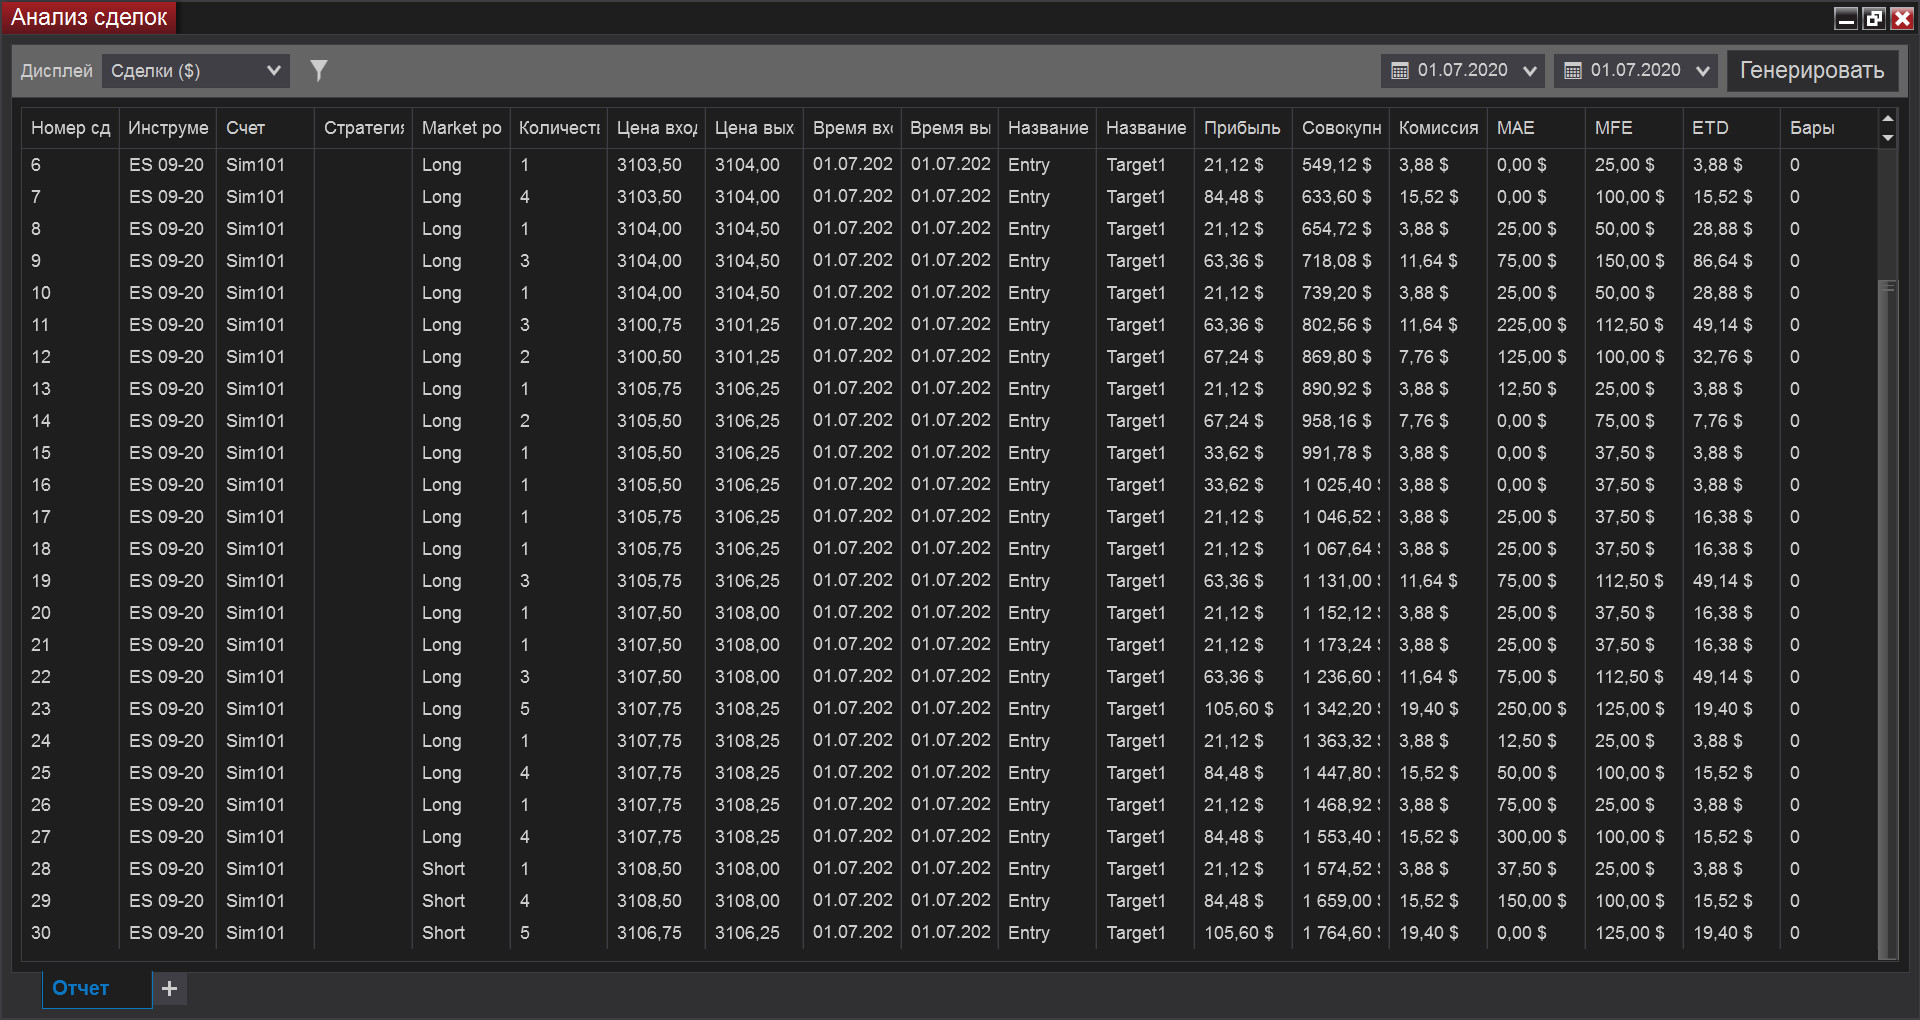Click MFE 150,00 $ in trade 9

click(x=1629, y=261)
